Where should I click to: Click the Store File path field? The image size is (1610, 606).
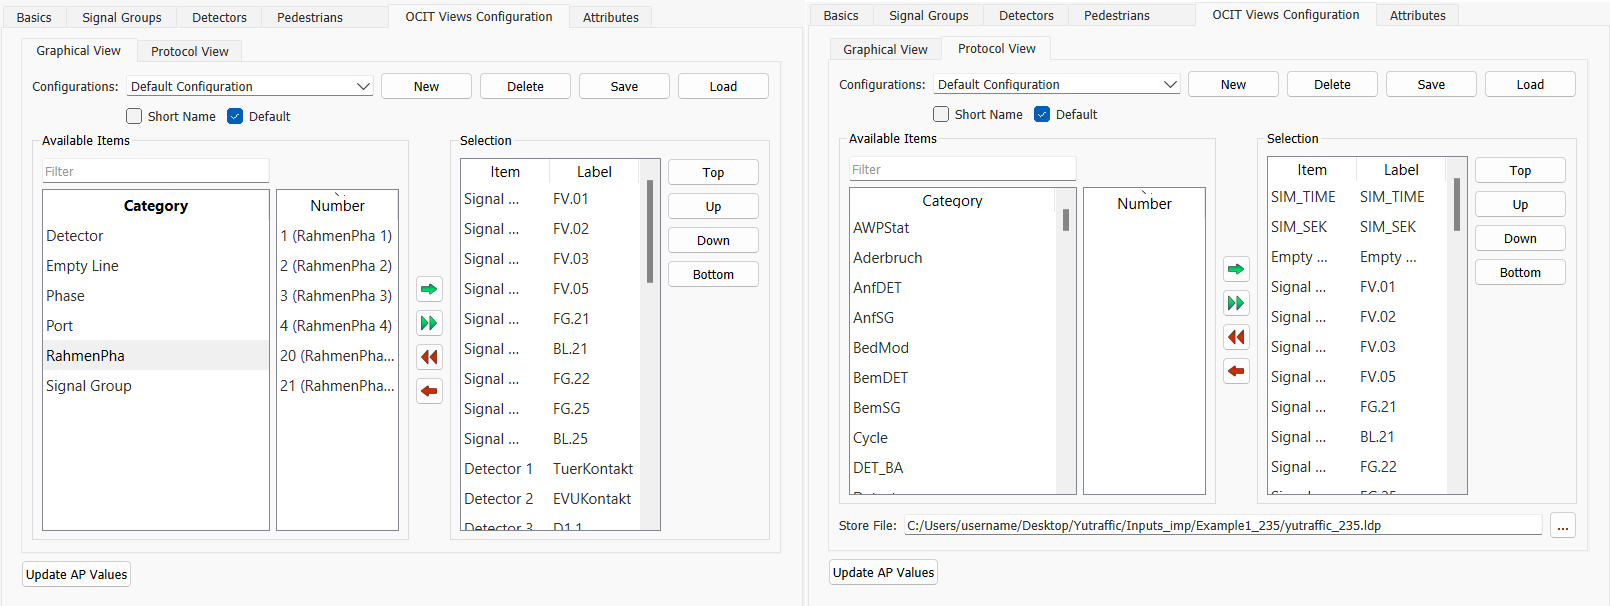(1223, 526)
